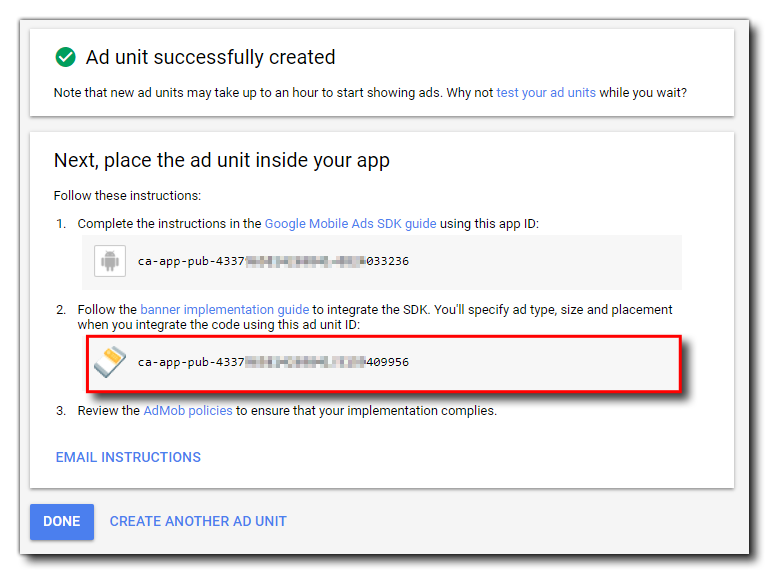
Task: Click the yellow banner ad unit icon
Action: [109, 361]
